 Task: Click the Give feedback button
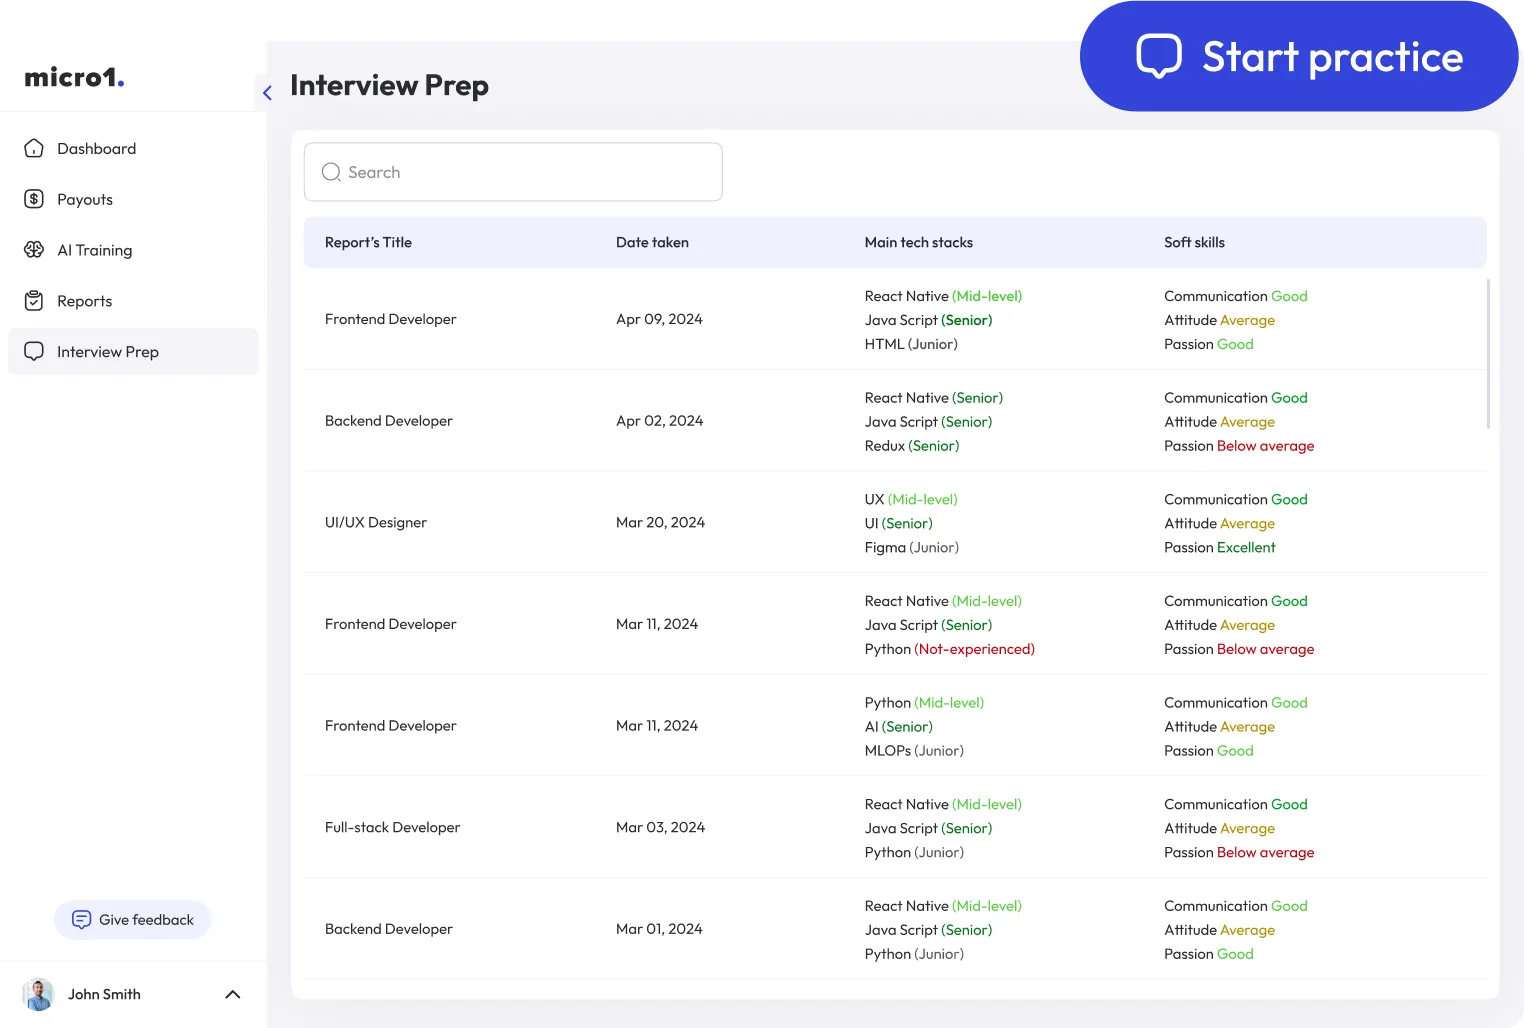coord(132,919)
